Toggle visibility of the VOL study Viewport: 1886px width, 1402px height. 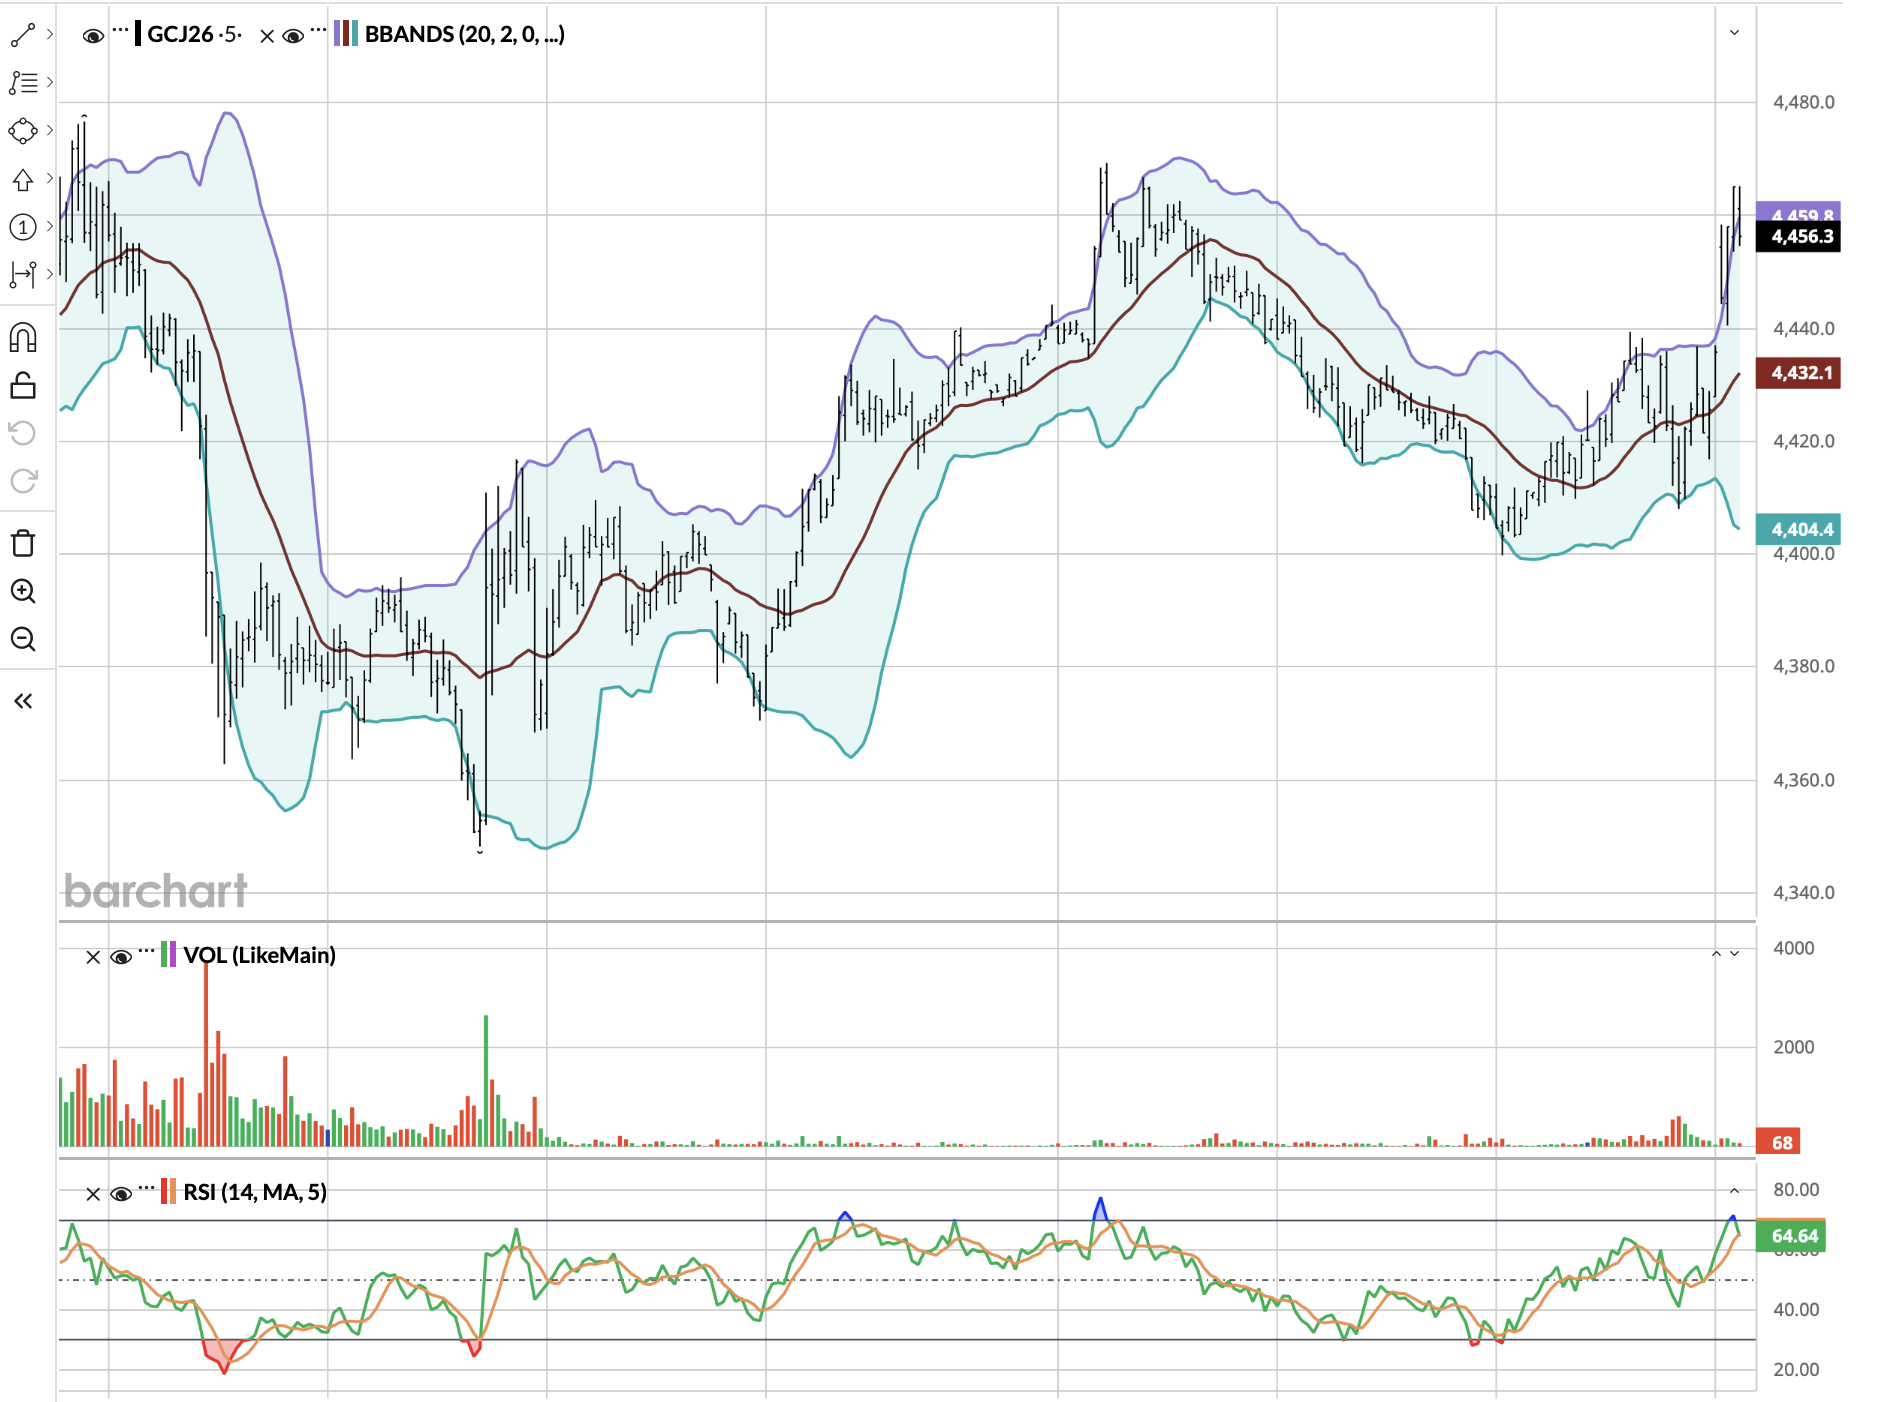point(121,957)
